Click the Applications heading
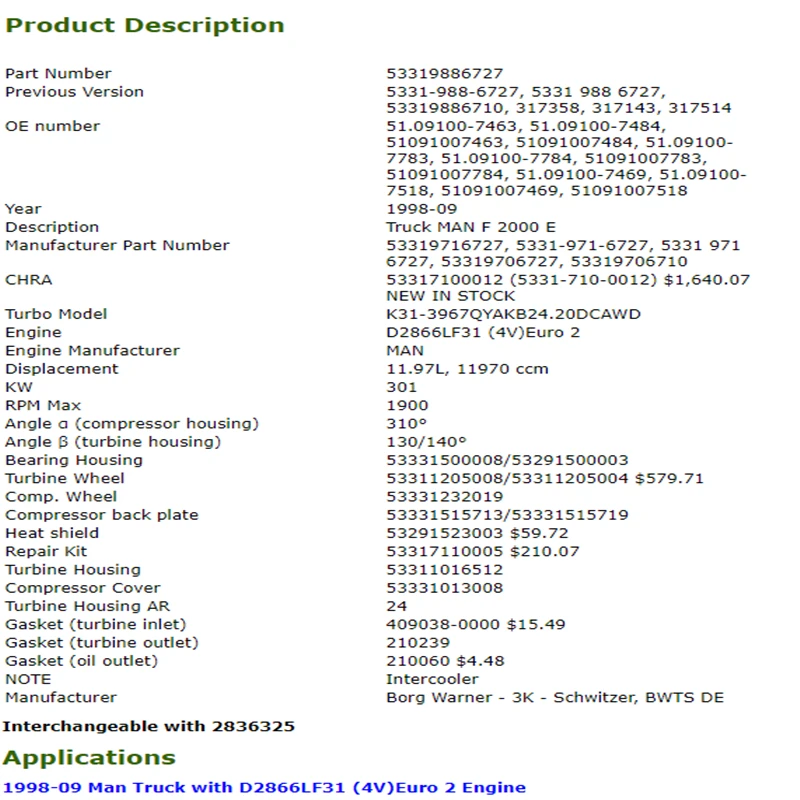 click(89, 758)
